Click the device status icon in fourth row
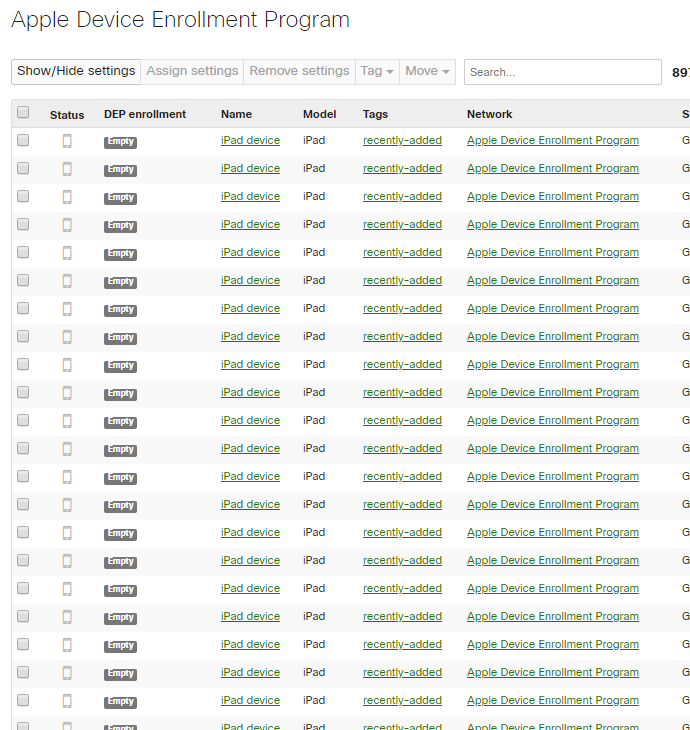This screenshot has width=690, height=730. point(67,225)
